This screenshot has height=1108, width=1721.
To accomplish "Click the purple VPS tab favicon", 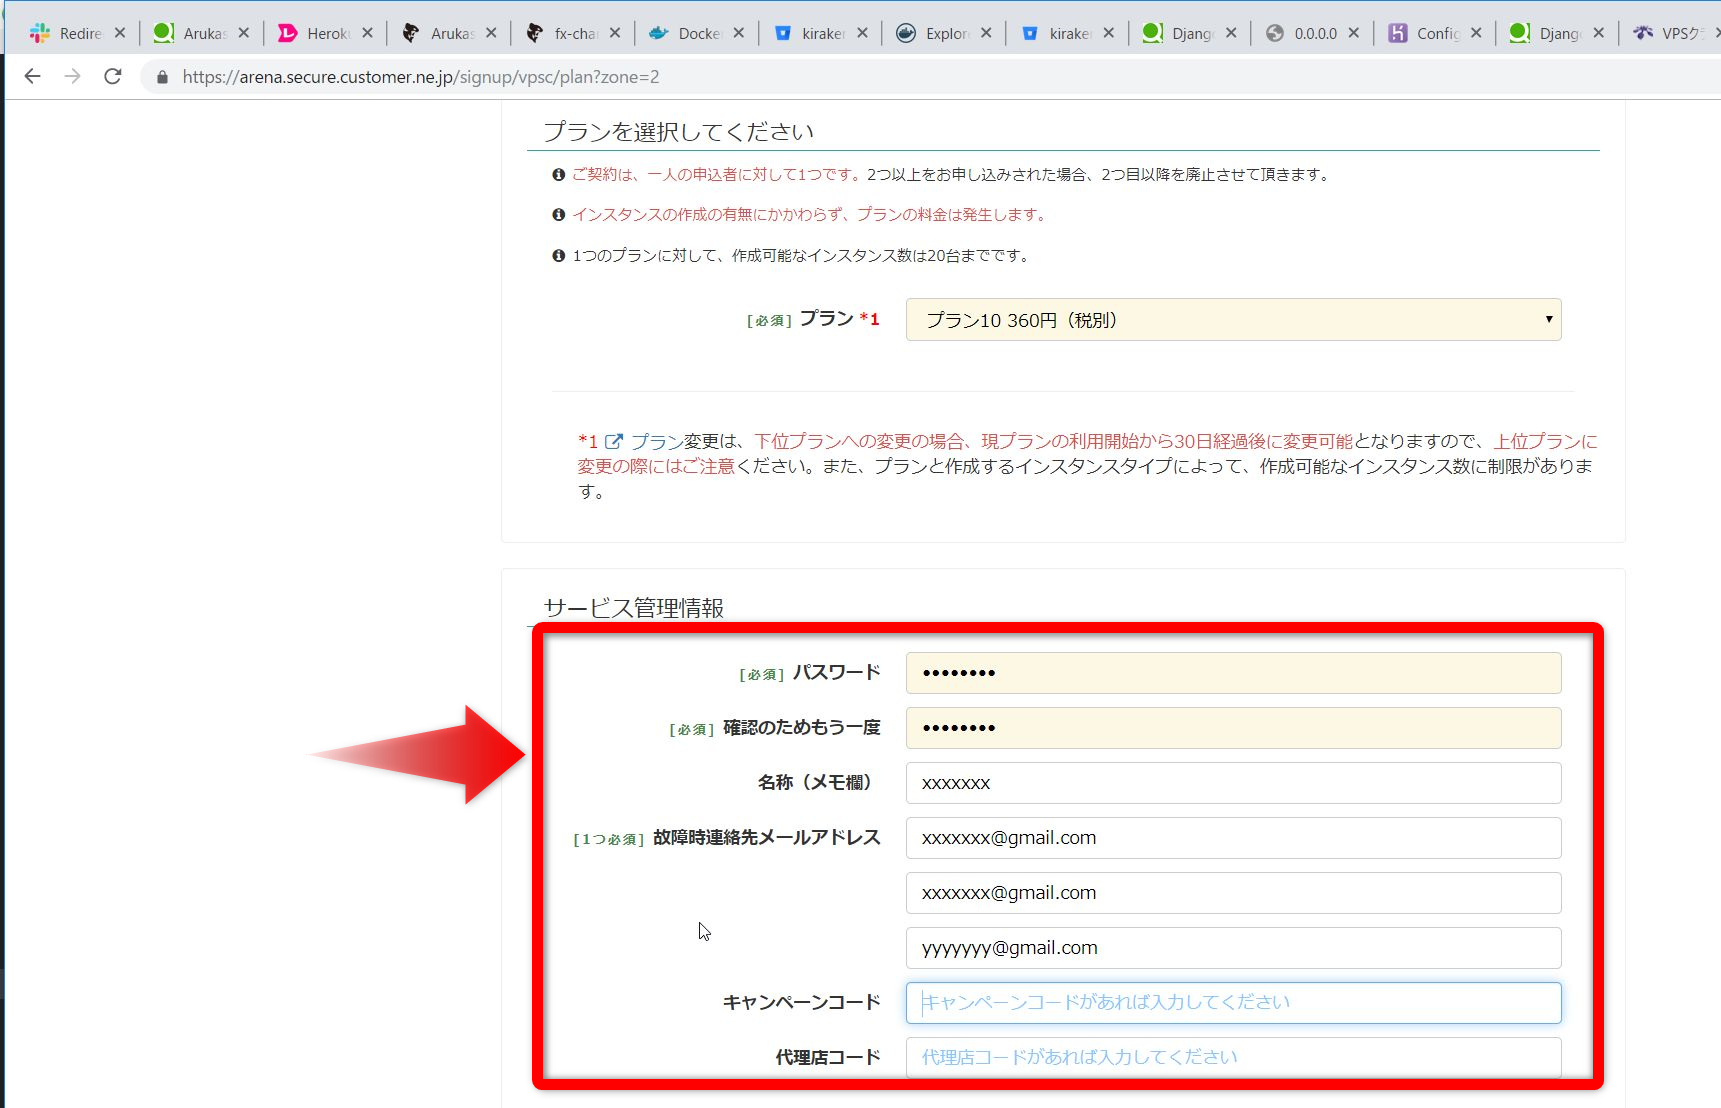I will [x=1643, y=31].
